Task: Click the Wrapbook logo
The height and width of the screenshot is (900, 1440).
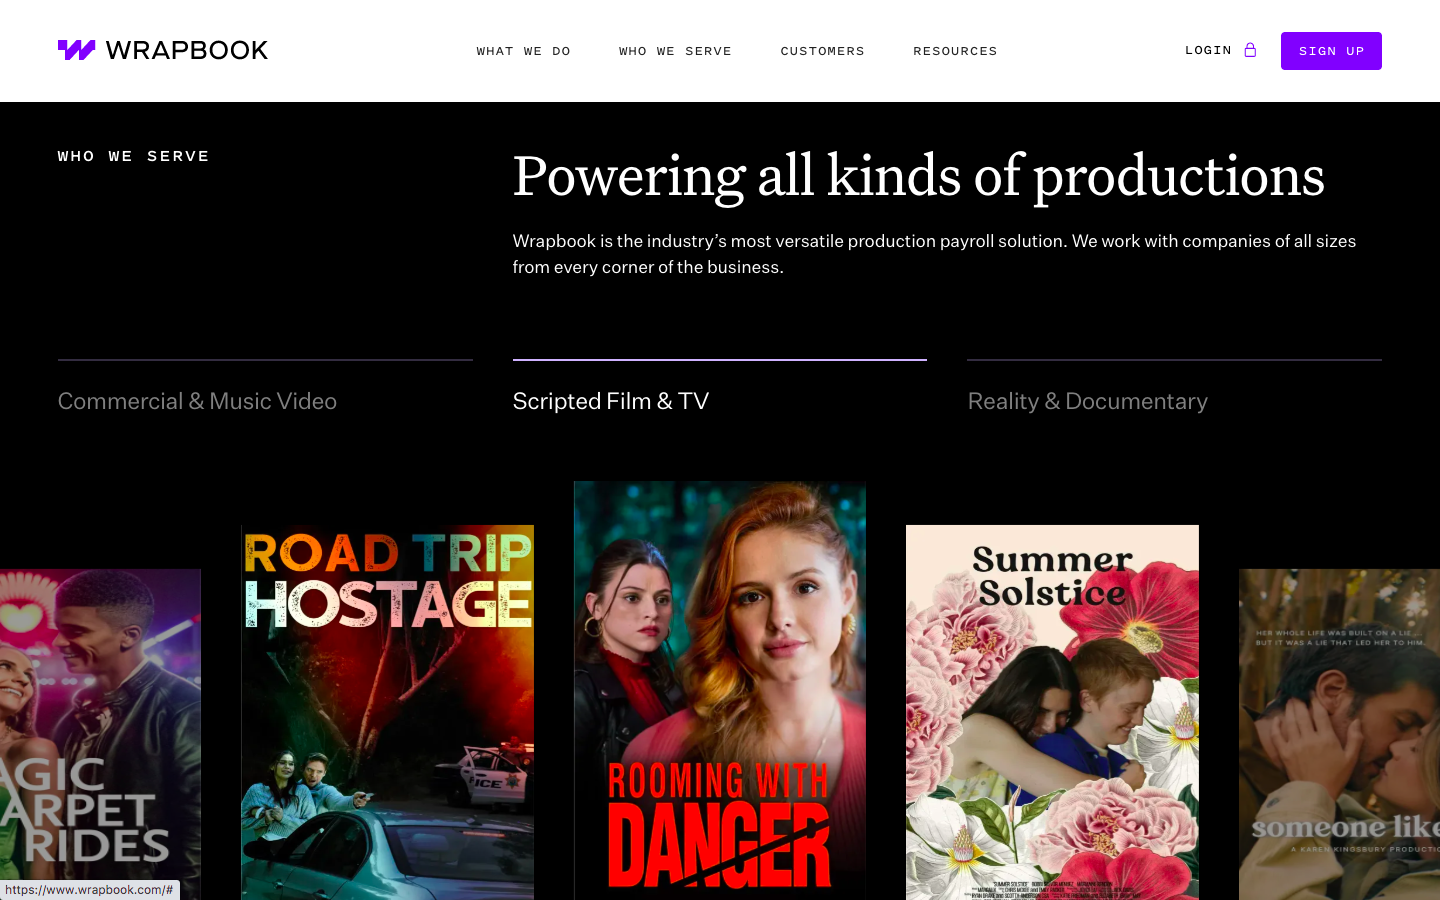Action: point(163,50)
